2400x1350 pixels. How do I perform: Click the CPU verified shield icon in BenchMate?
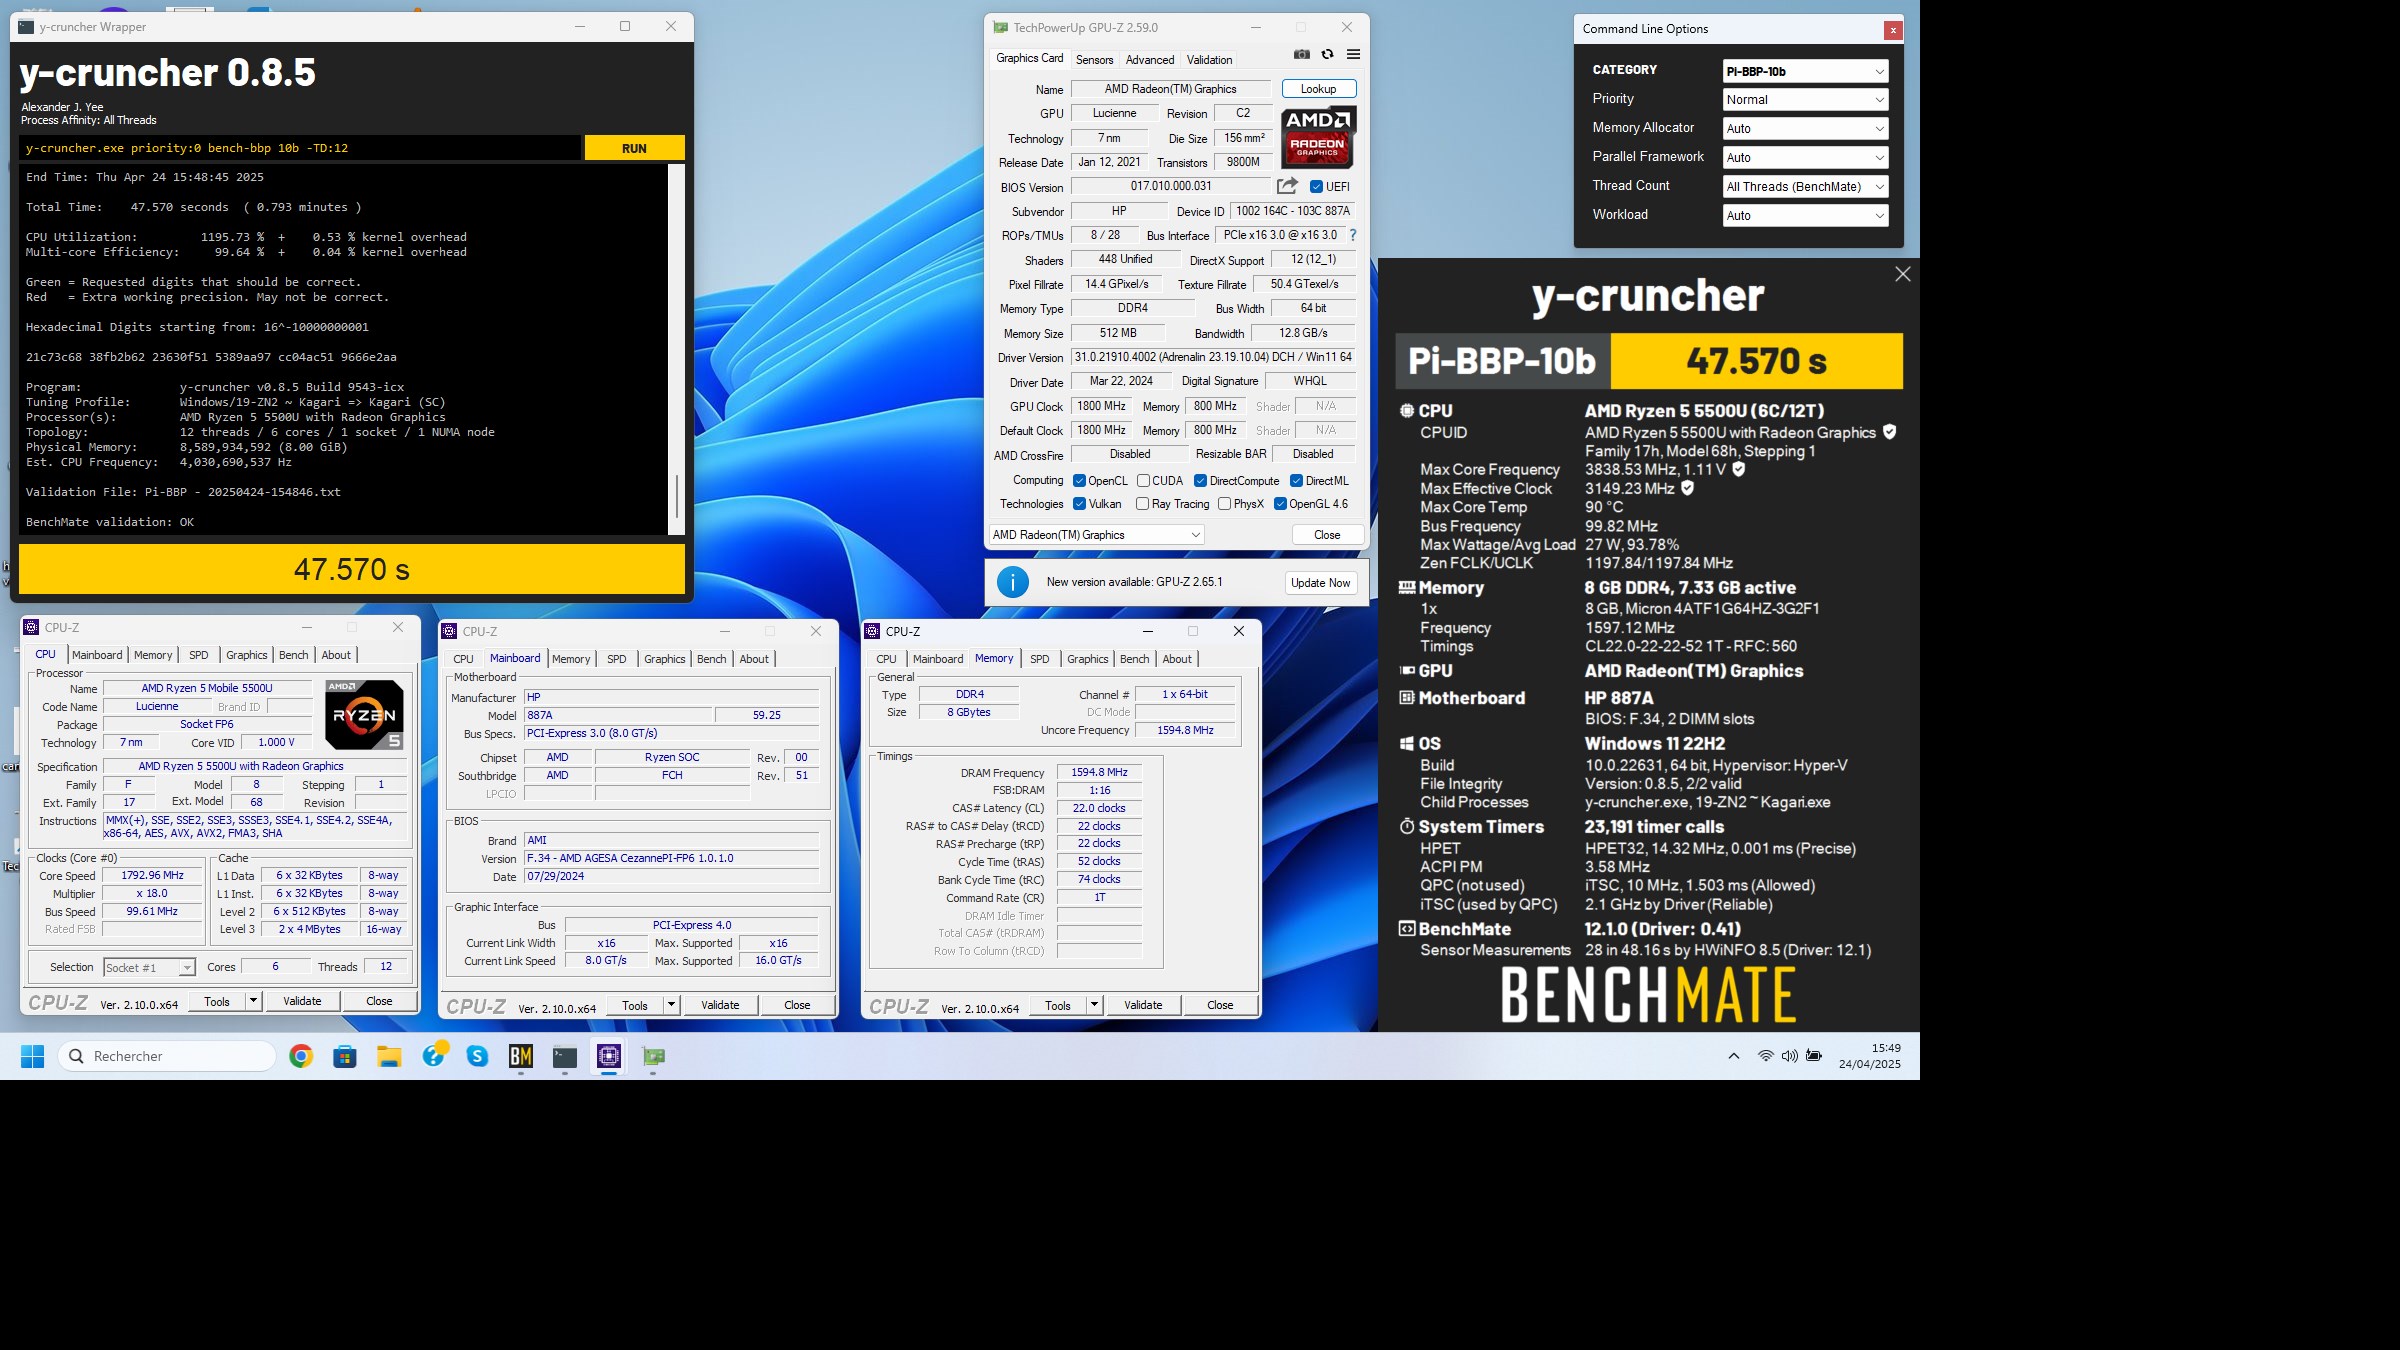tap(1889, 432)
